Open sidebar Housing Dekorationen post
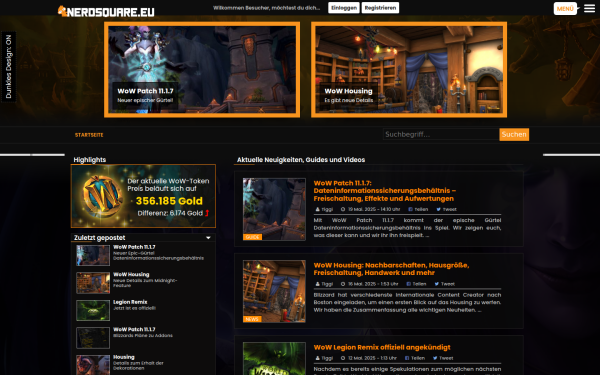The height and width of the screenshot is (375, 600). pos(138,362)
